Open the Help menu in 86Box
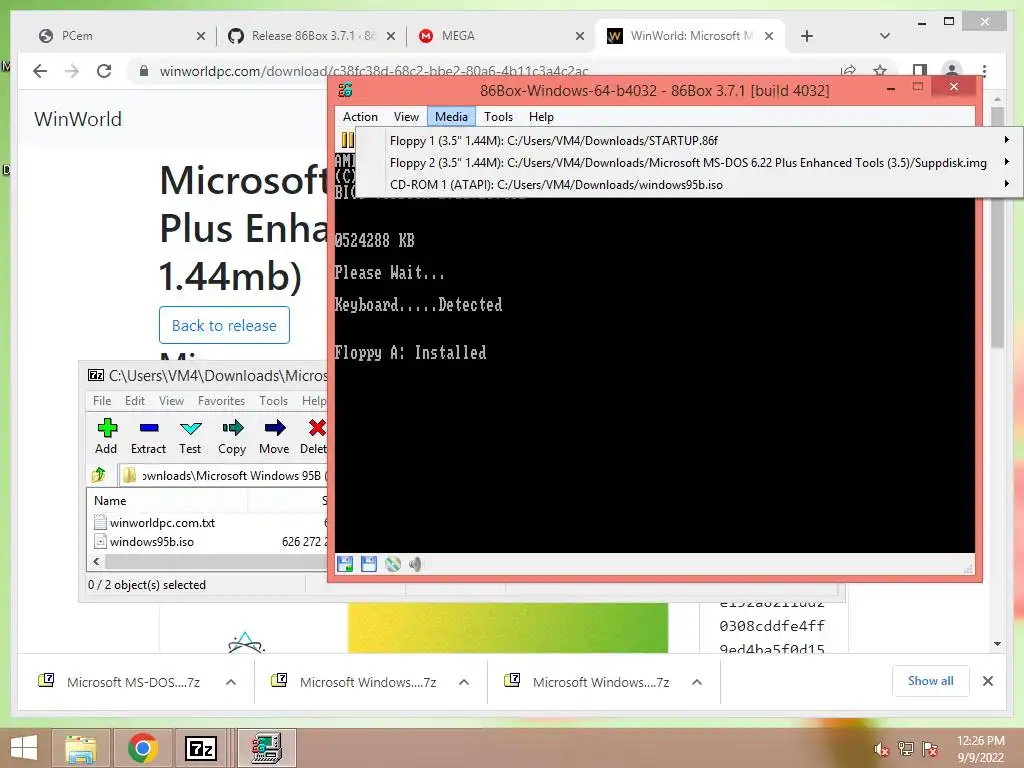The height and width of the screenshot is (768, 1024). [x=541, y=116]
